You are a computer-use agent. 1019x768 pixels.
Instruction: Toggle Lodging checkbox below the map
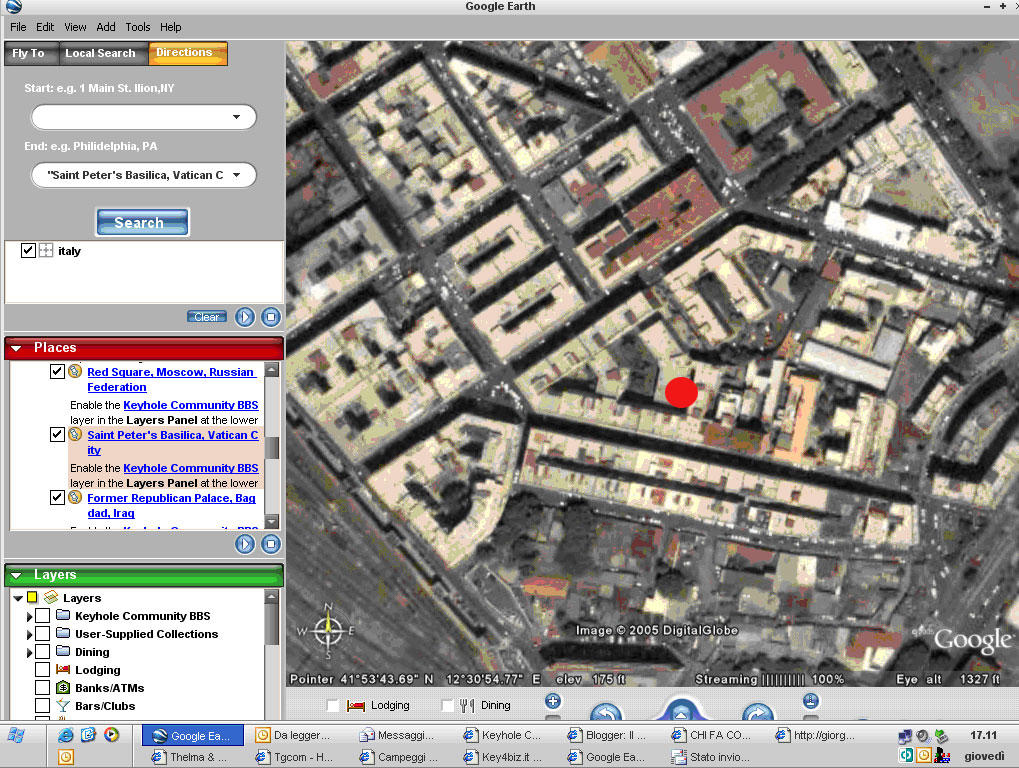(x=333, y=706)
